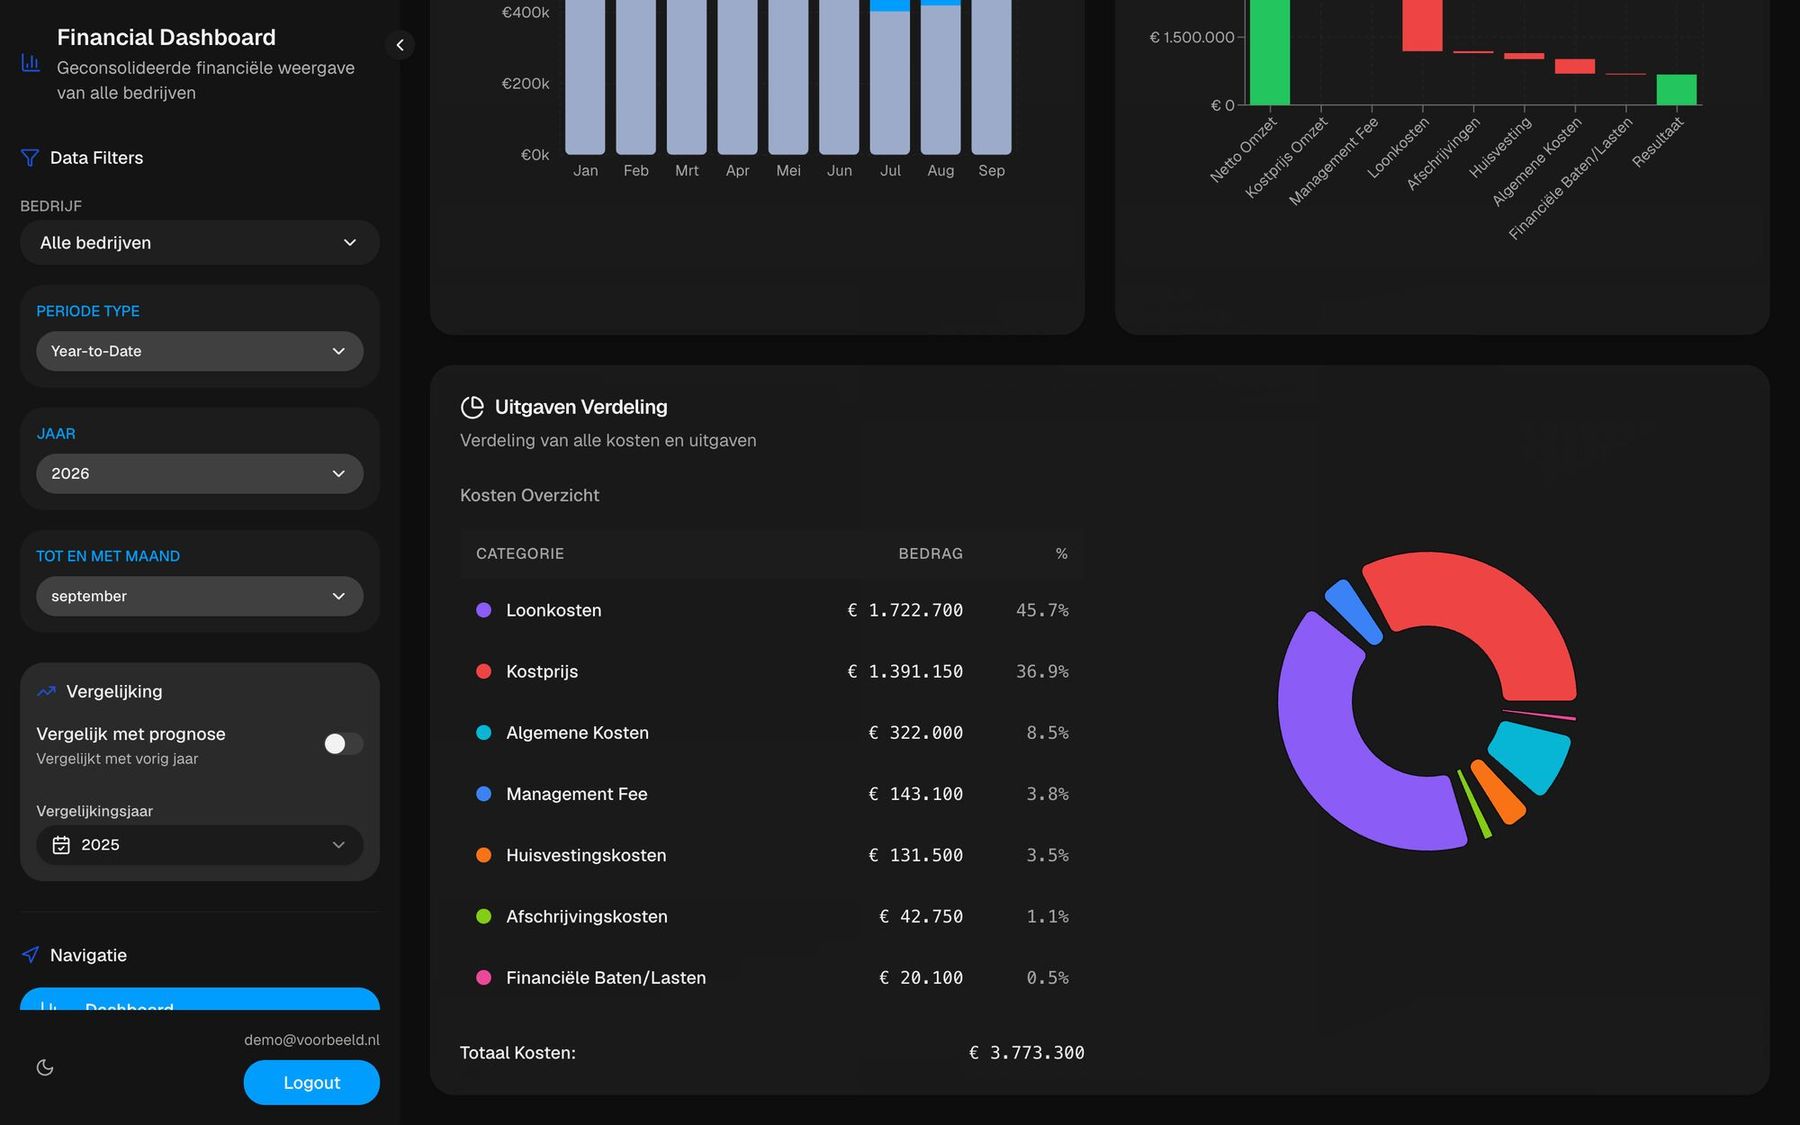The image size is (1800, 1125).
Task: Open the Periode Type dropdown showing Year-to-Date
Action: pos(200,351)
